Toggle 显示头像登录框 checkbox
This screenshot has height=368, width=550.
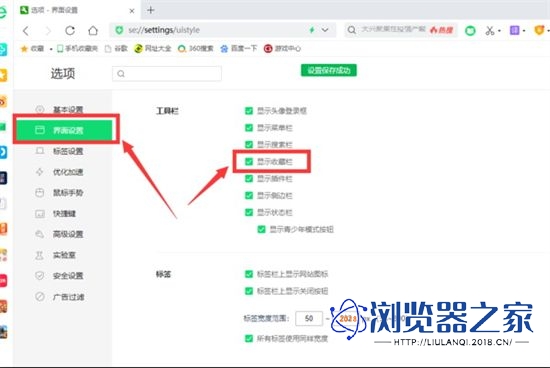coord(249,111)
